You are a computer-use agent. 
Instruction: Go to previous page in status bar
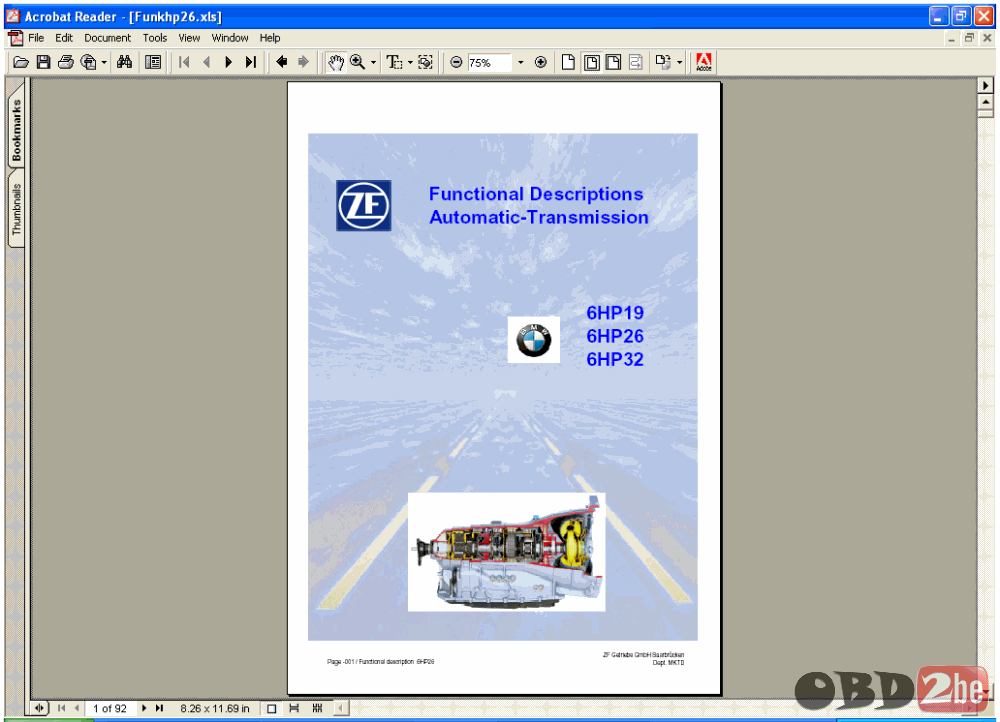[77, 708]
